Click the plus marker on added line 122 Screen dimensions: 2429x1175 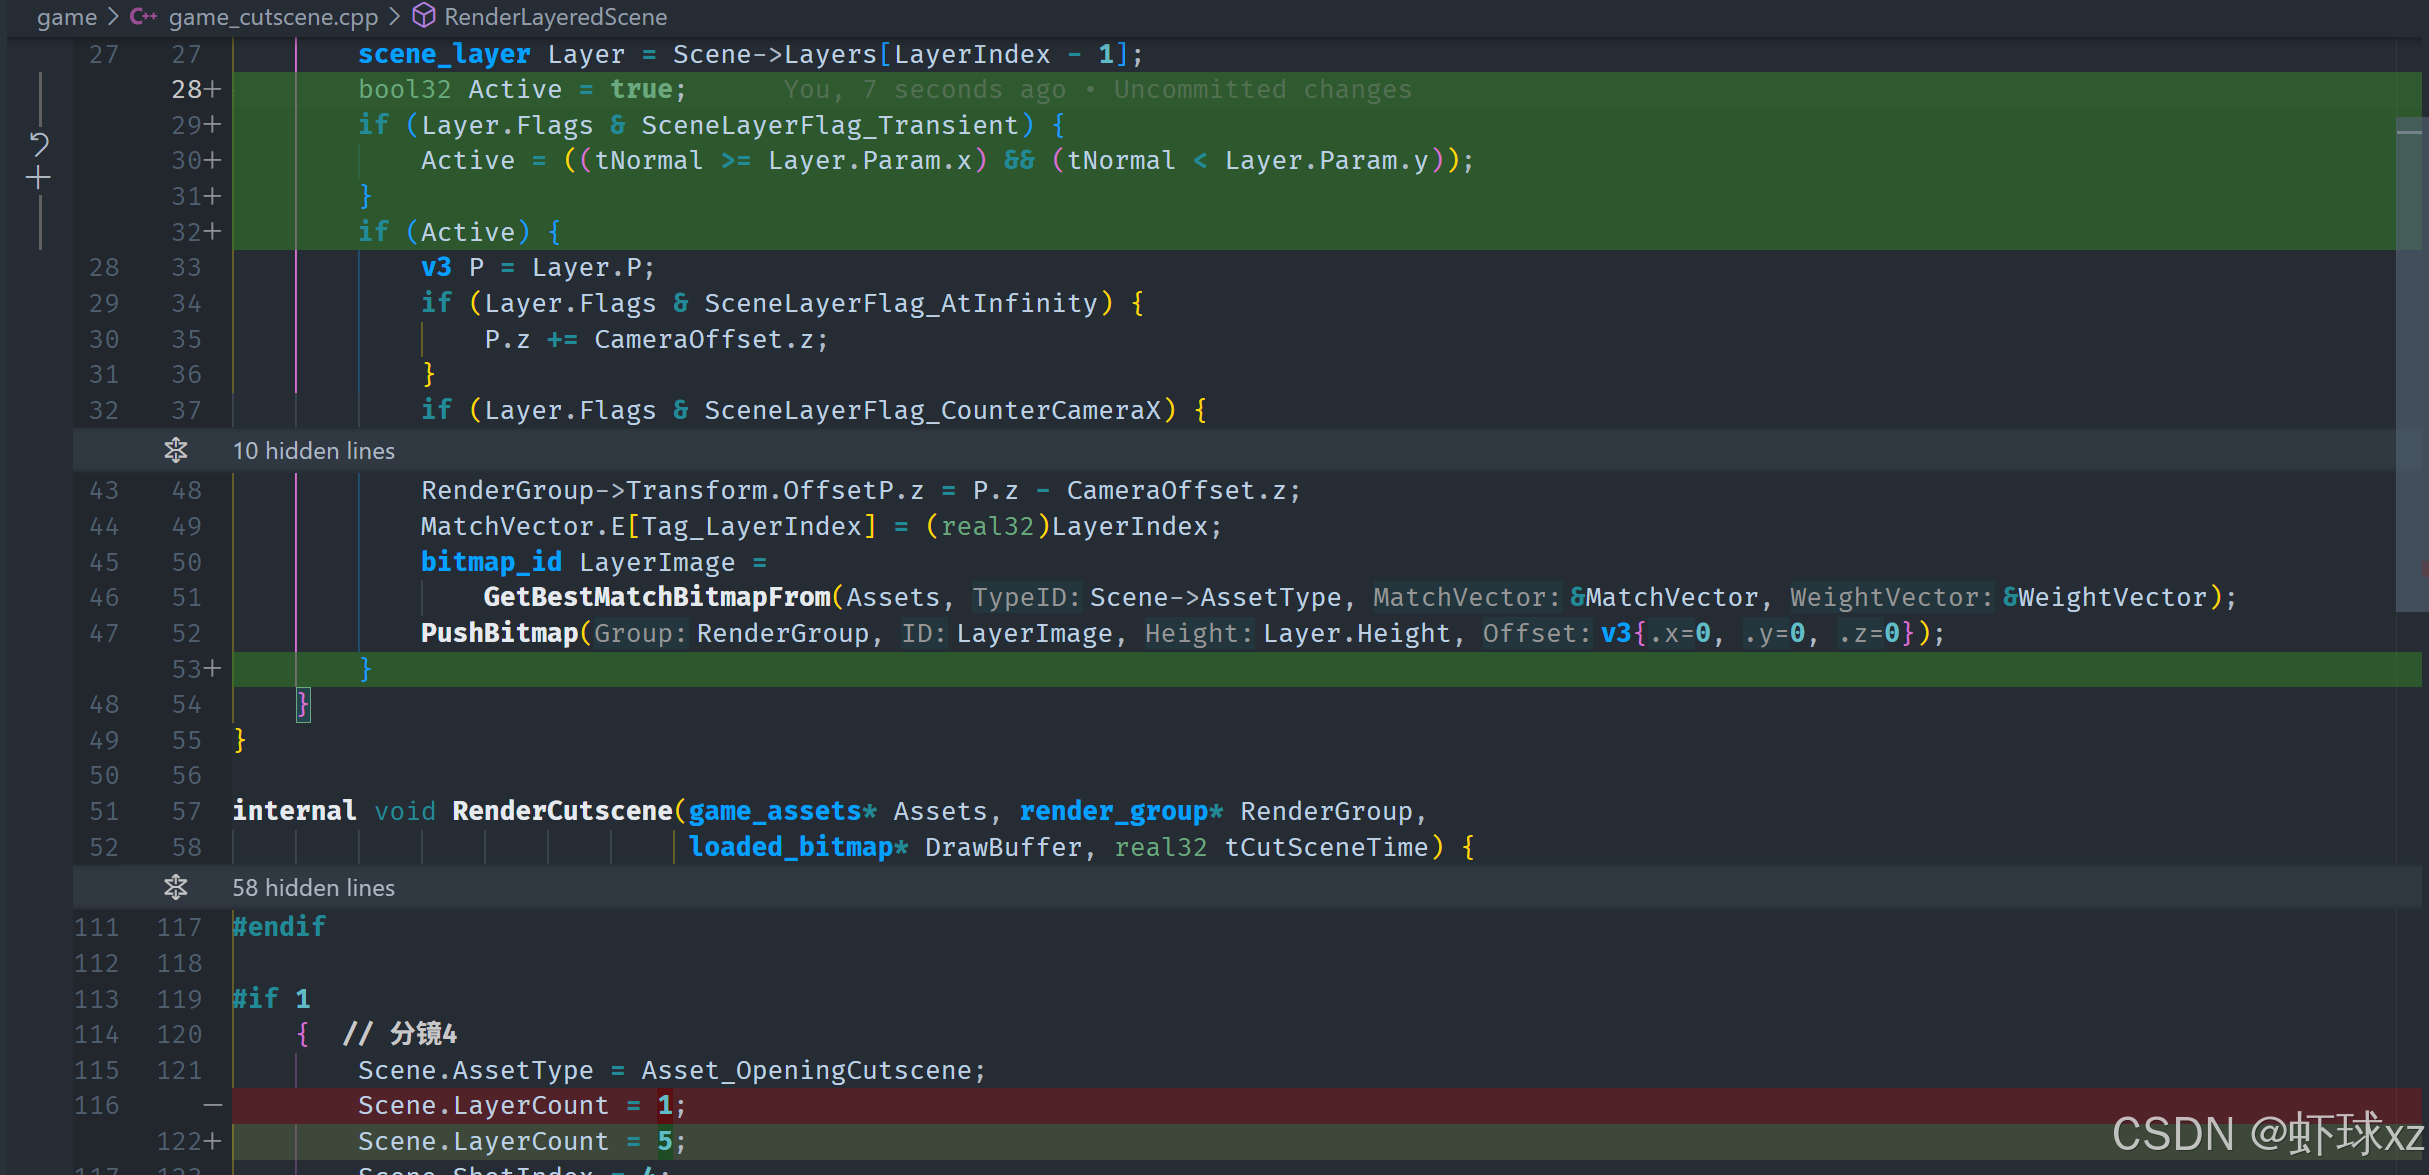click(212, 1141)
